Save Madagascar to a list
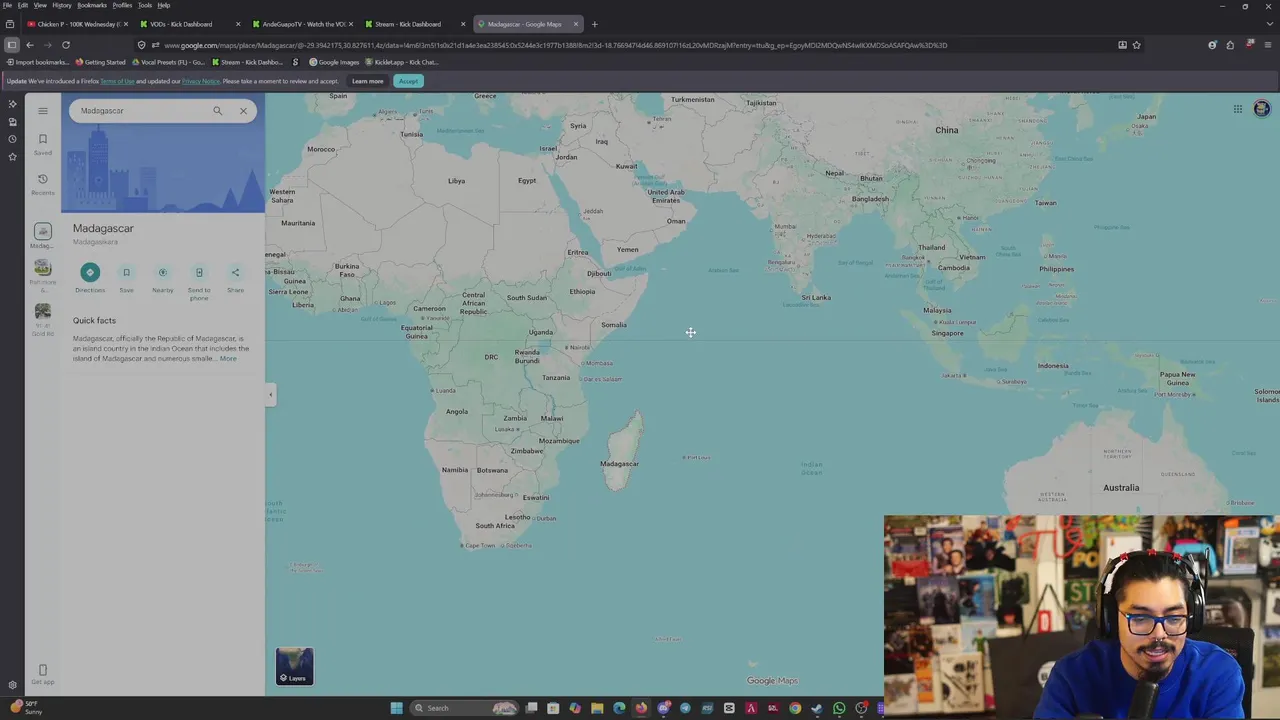1280x720 pixels. [126, 272]
